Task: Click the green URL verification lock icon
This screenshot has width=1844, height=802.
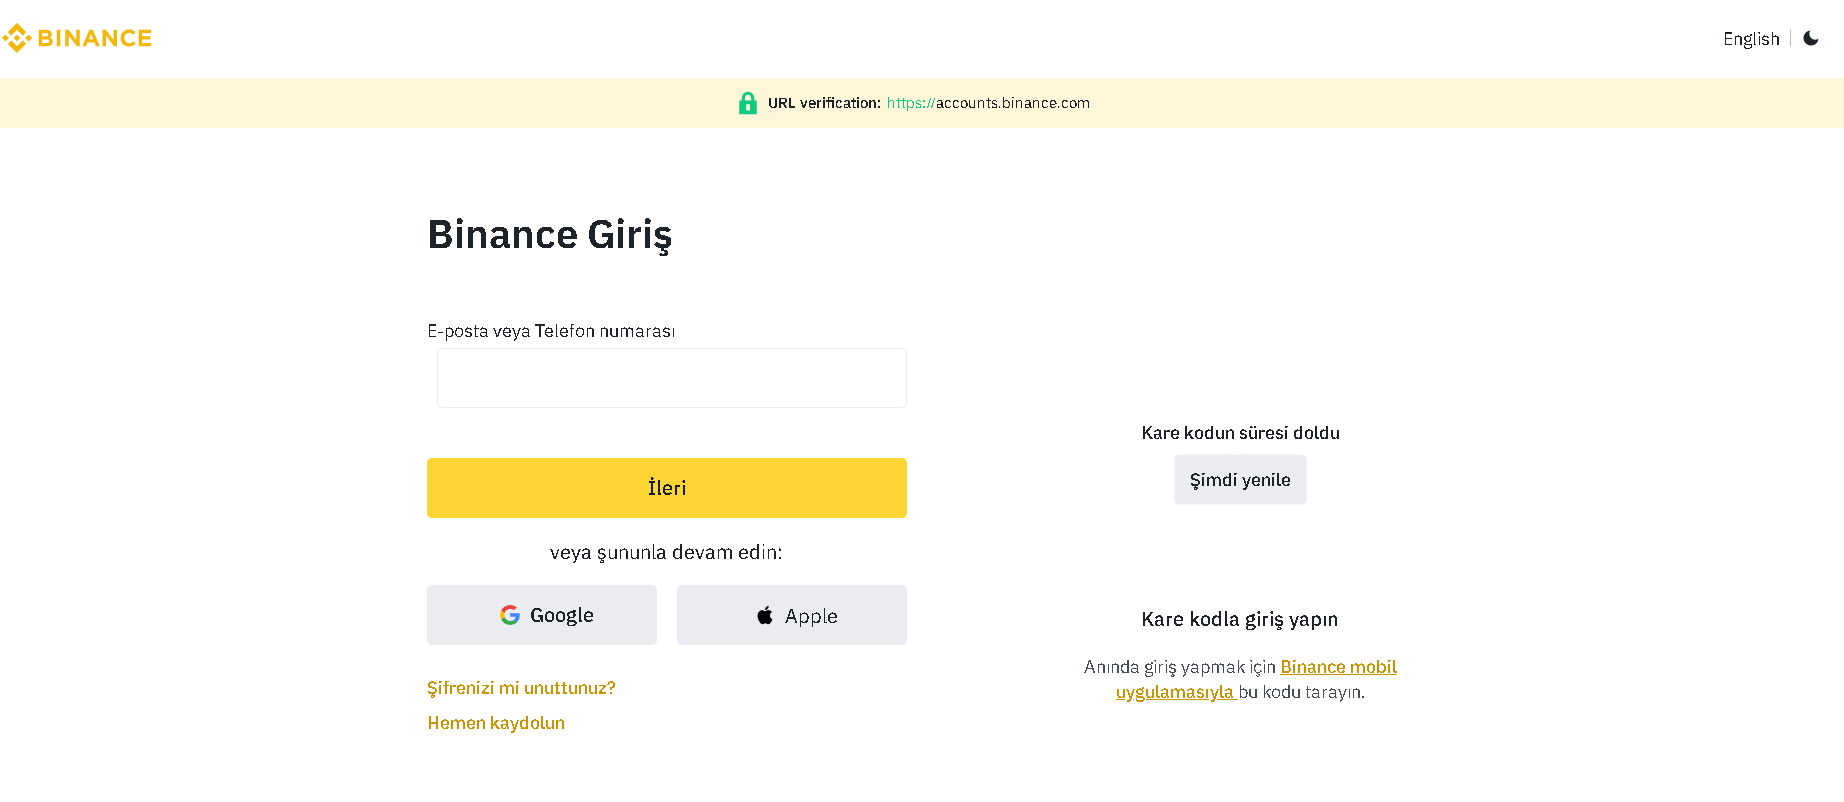Action: pos(748,103)
